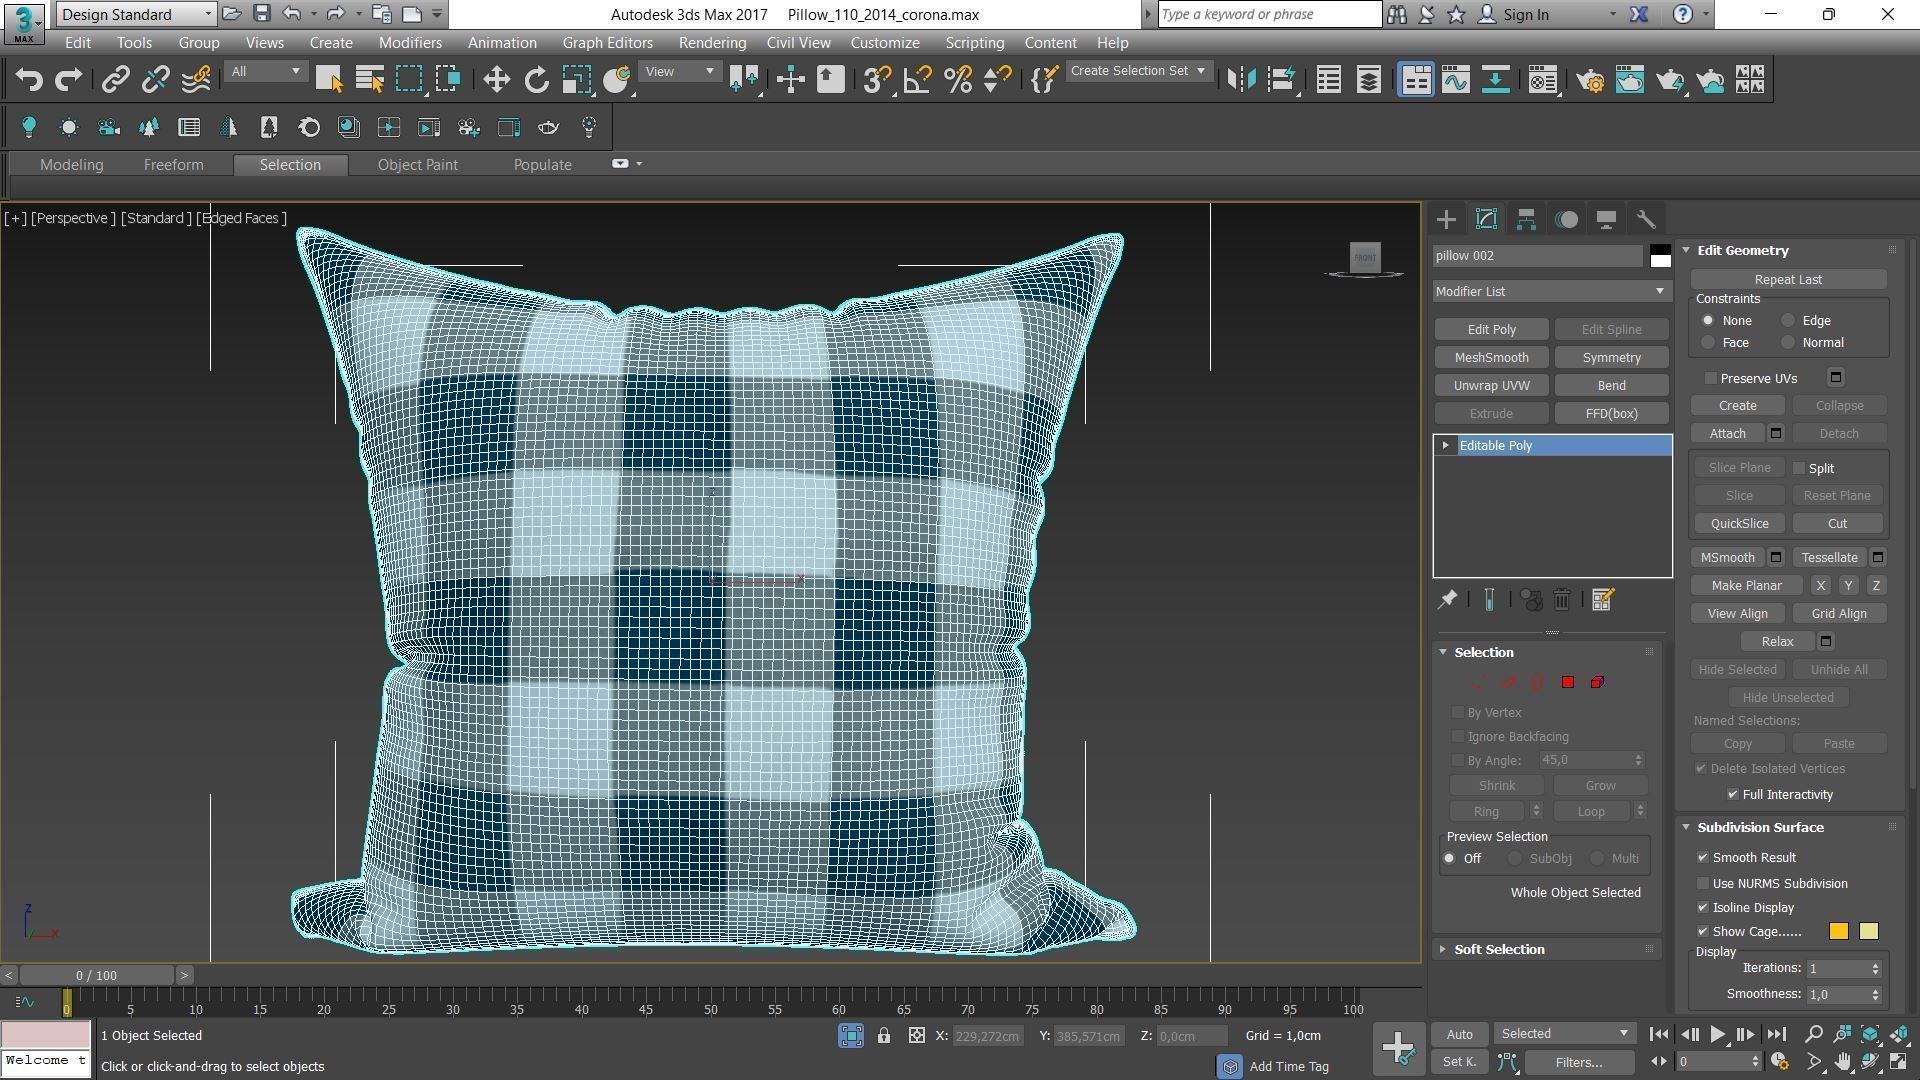Click the Undo arrow in main toolbar
Screen dimensions: 1920x1080
29,80
